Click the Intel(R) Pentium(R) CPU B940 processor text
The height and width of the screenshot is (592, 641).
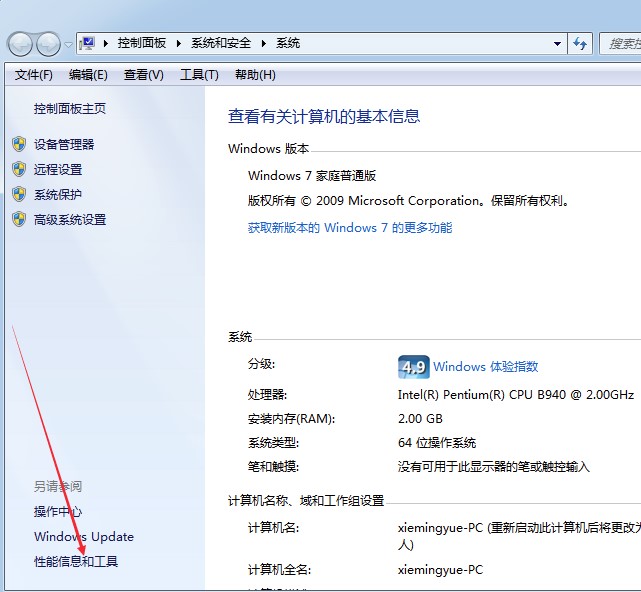pos(516,395)
